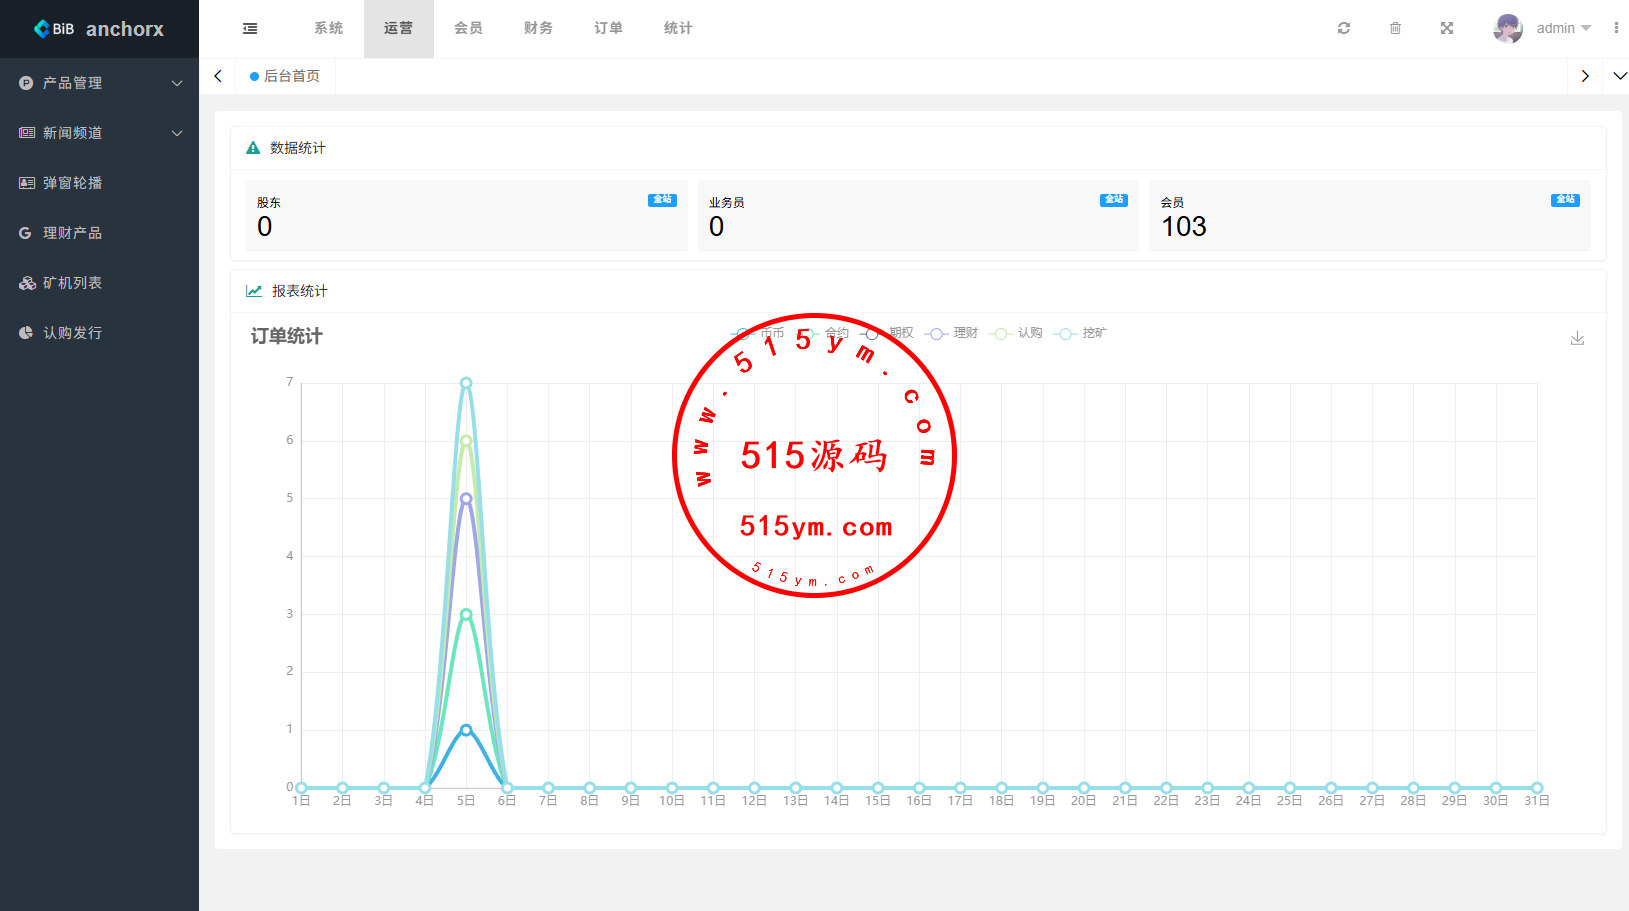Enter fullscreen with the expand arrows icon
Image resolution: width=1629 pixels, height=911 pixels.
(x=1446, y=28)
